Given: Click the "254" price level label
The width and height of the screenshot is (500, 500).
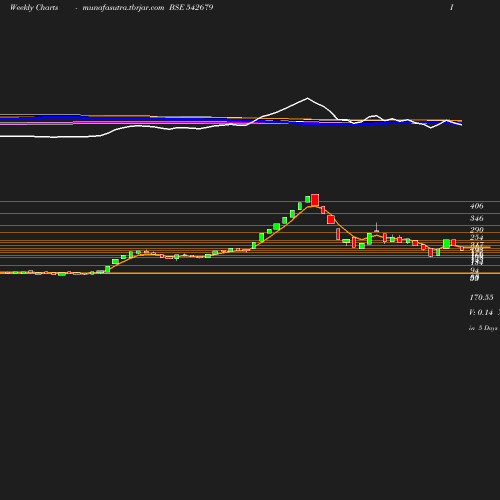Looking at the screenshot, I should click(x=476, y=237).
